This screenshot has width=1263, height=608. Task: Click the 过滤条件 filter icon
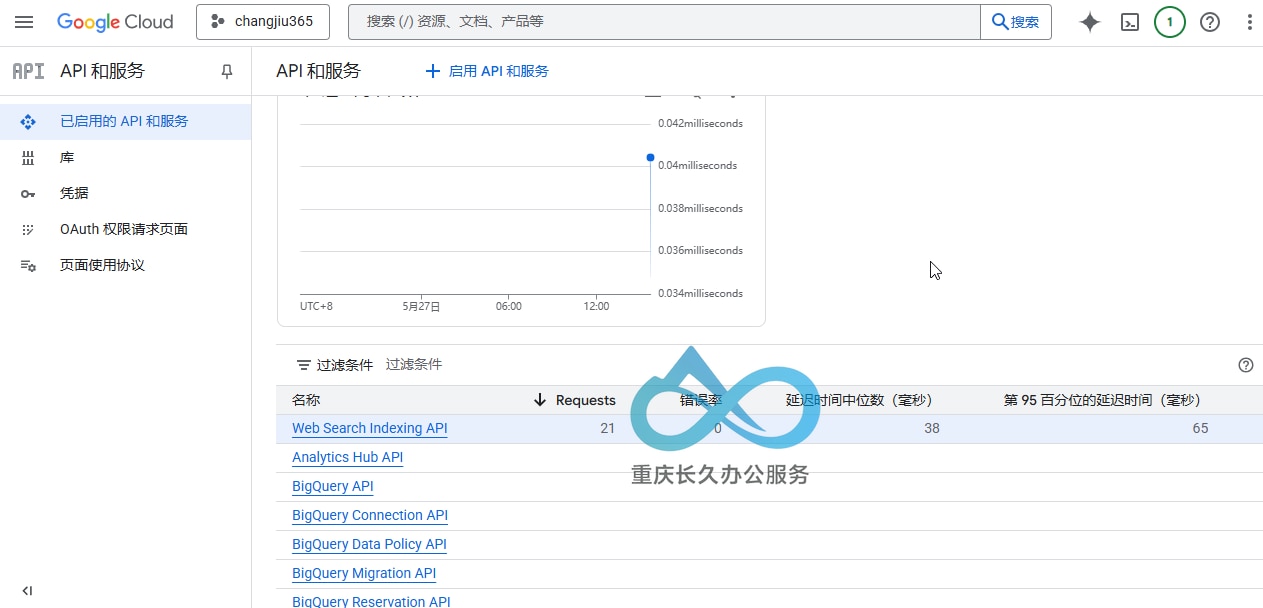pos(304,365)
